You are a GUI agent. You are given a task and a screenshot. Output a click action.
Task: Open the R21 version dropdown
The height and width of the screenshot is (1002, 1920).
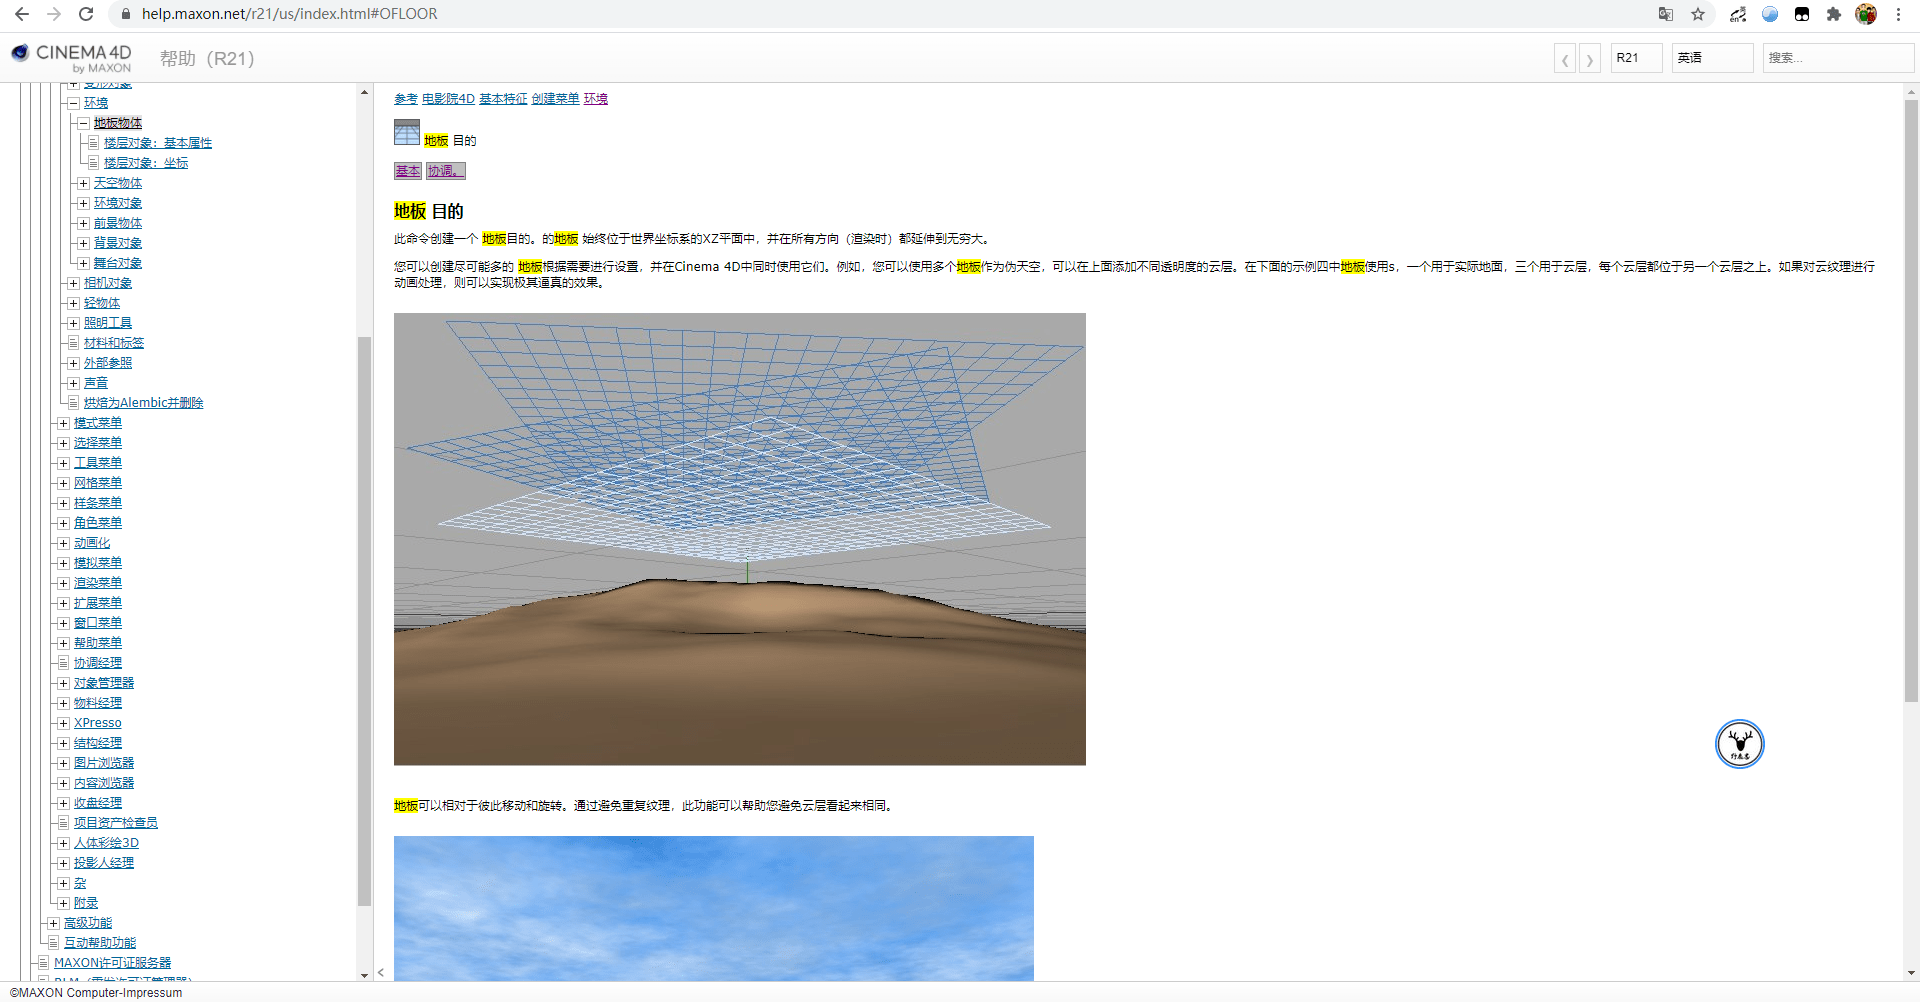coord(1637,58)
